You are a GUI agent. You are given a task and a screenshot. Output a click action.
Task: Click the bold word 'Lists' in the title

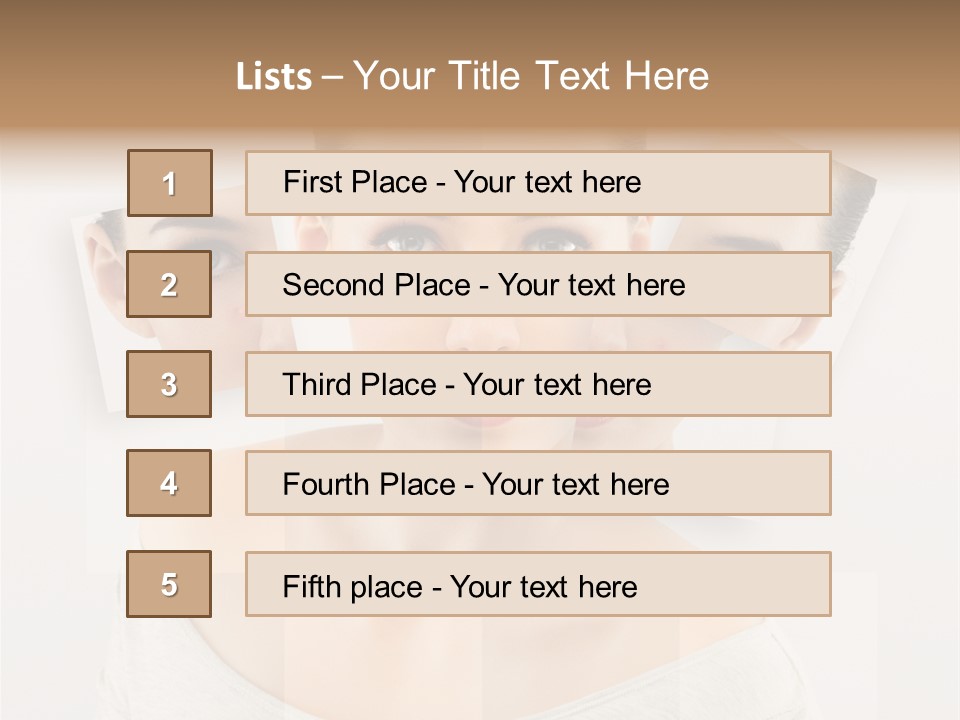point(274,76)
